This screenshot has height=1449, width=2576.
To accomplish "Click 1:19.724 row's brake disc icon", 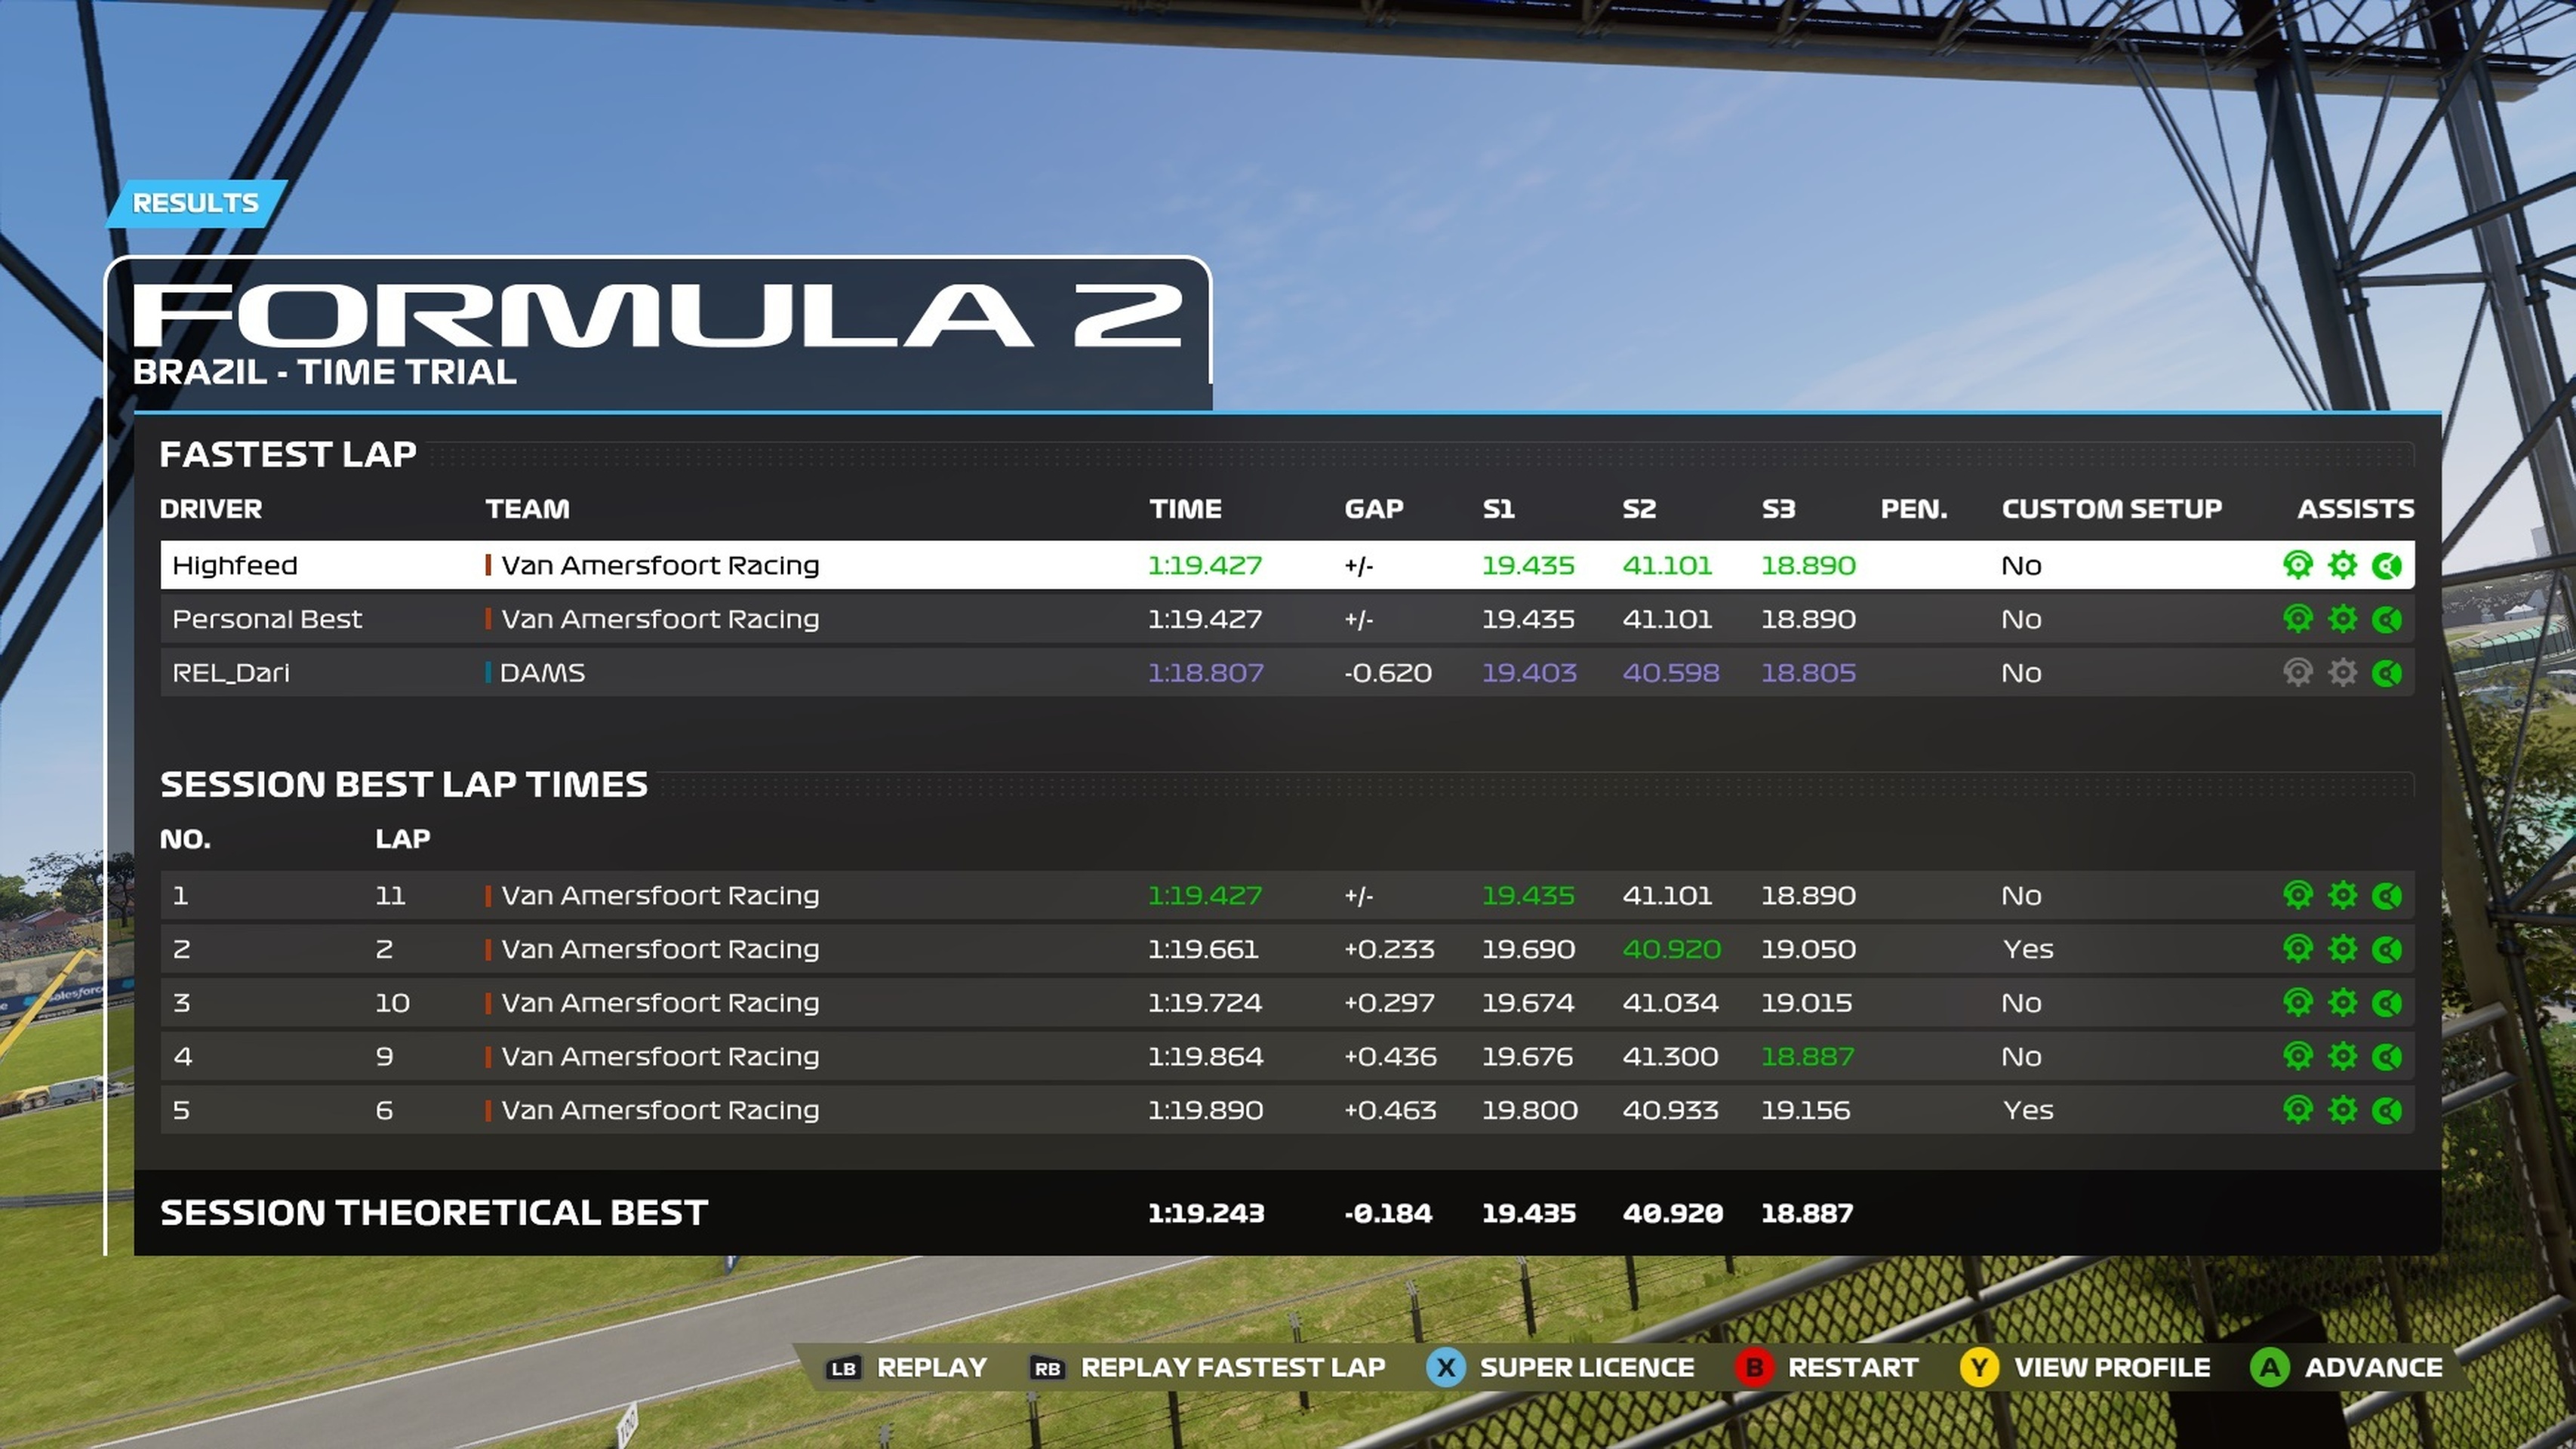I will [2387, 1002].
